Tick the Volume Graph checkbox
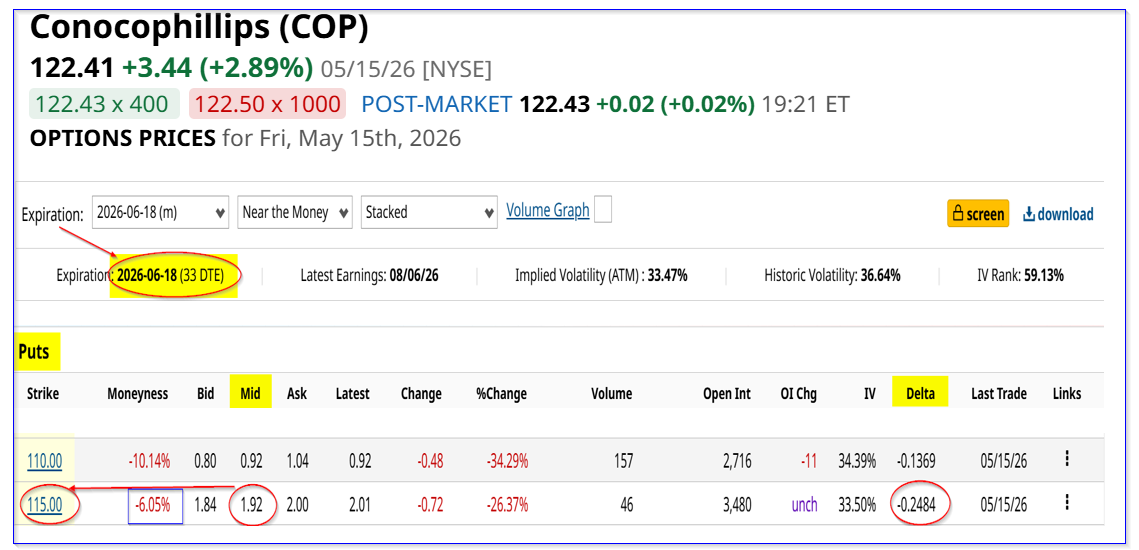Viewport: 1139px width, 550px height. click(603, 210)
